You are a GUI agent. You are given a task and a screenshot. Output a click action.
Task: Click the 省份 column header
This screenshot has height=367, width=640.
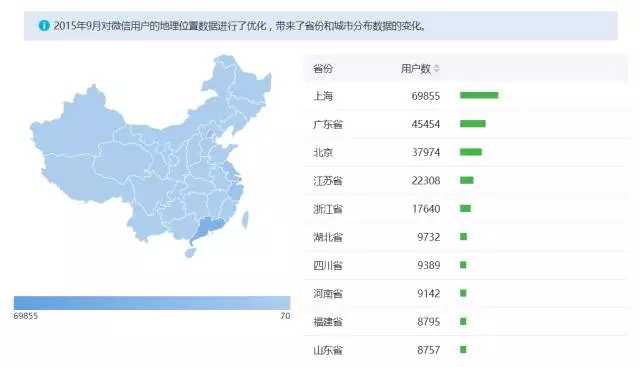click(x=322, y=69)
